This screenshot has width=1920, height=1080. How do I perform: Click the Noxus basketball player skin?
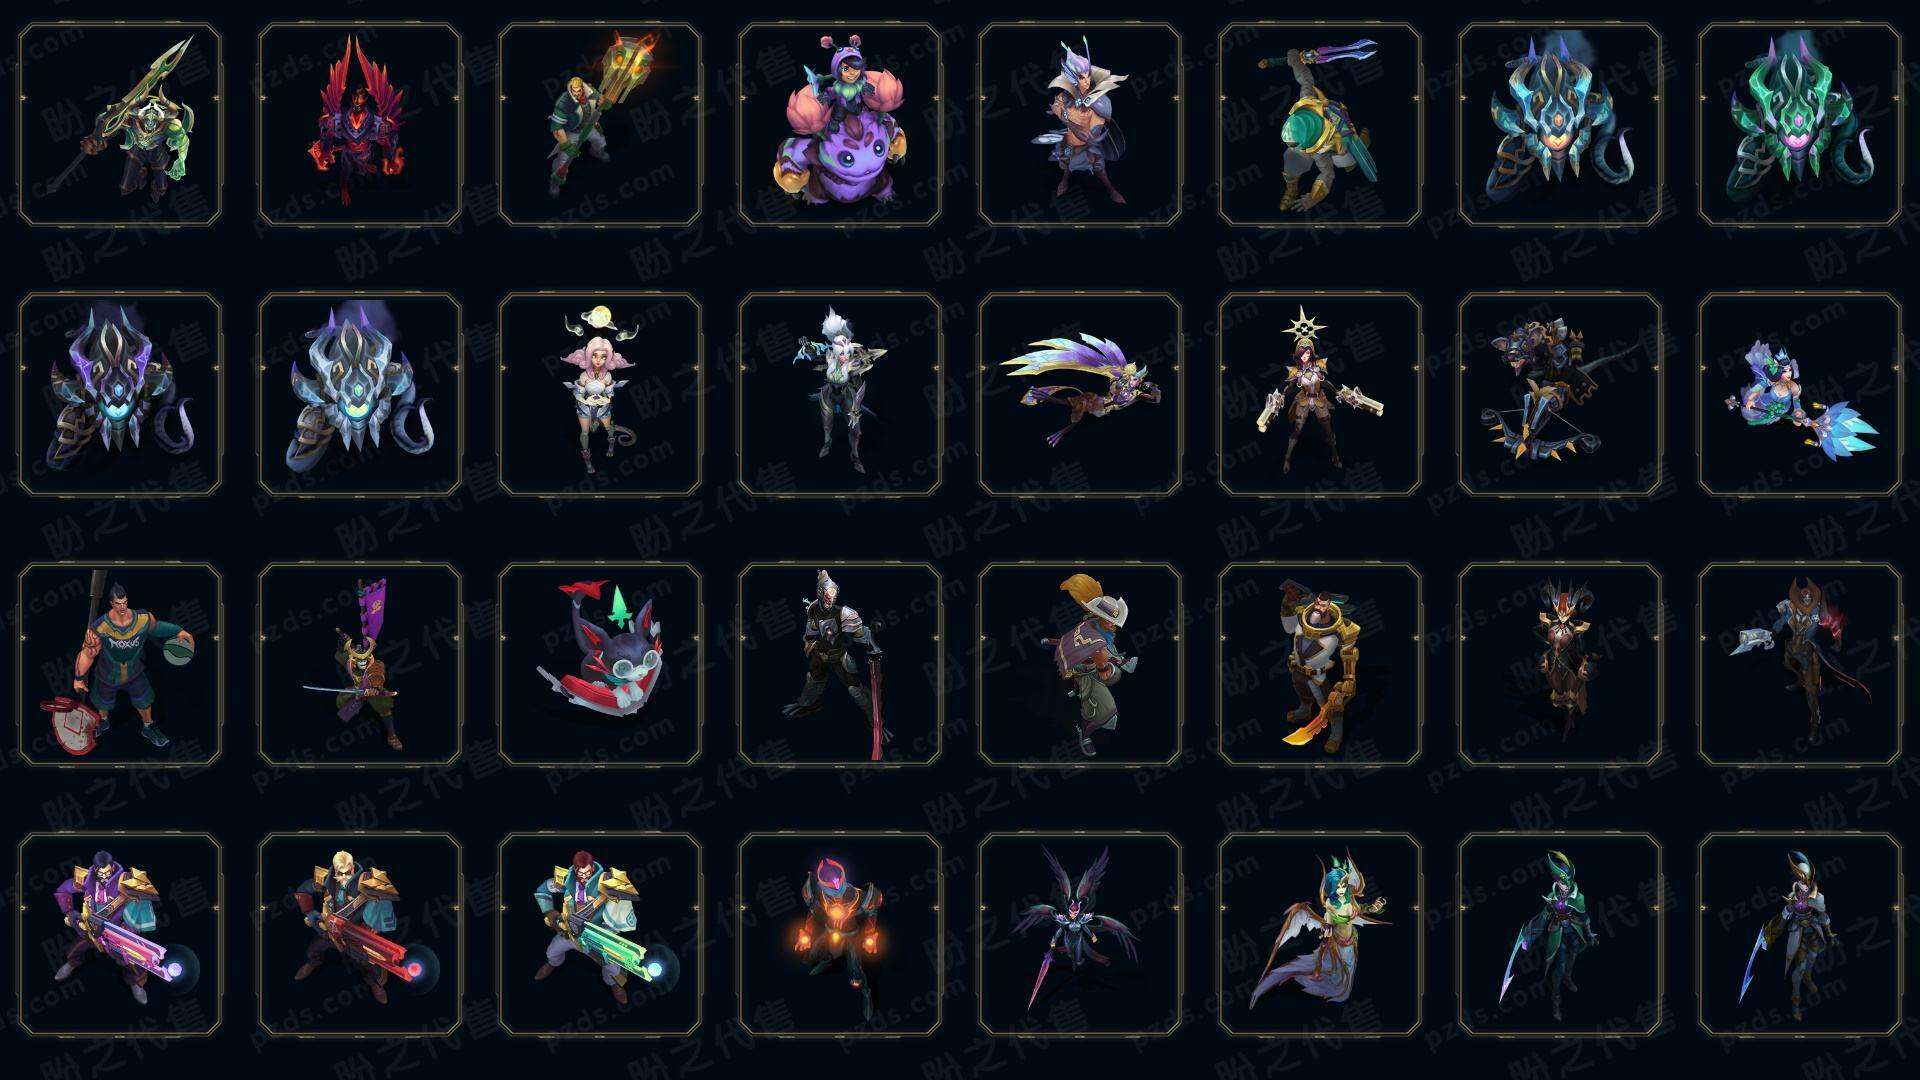pos(120,665)
